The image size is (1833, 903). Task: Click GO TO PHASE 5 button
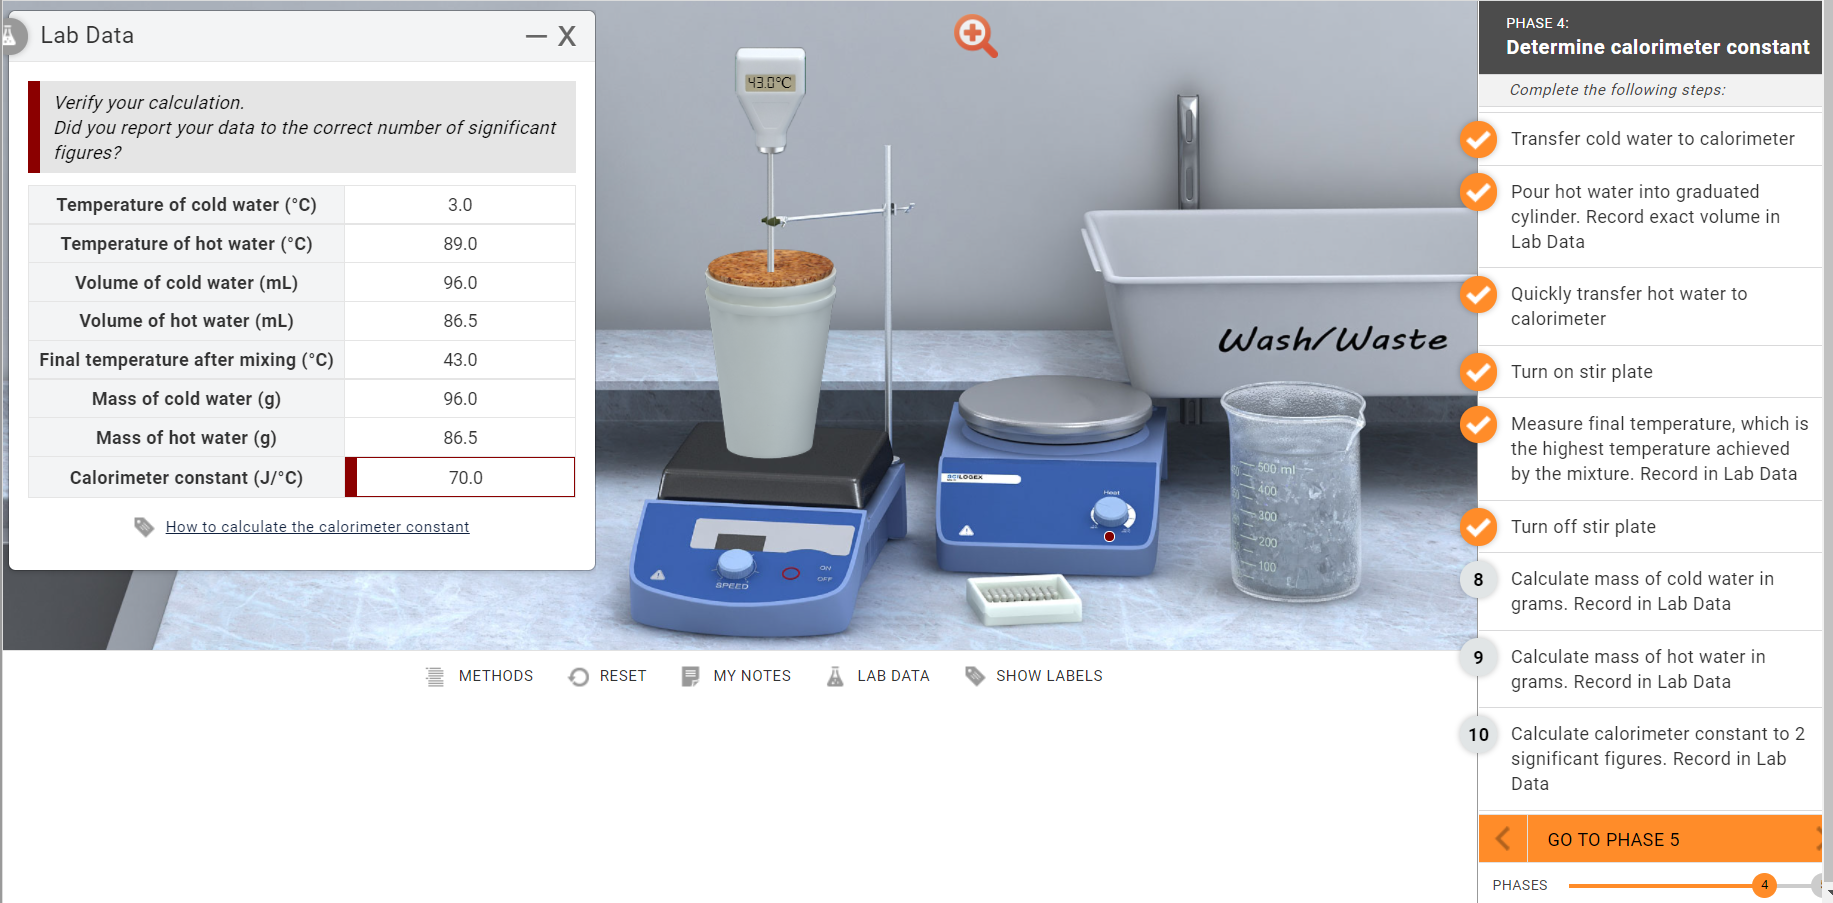pos(1674,839)
